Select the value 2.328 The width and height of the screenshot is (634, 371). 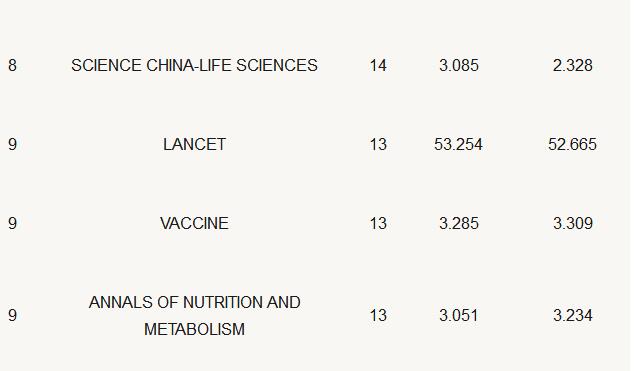coord(573,65)
